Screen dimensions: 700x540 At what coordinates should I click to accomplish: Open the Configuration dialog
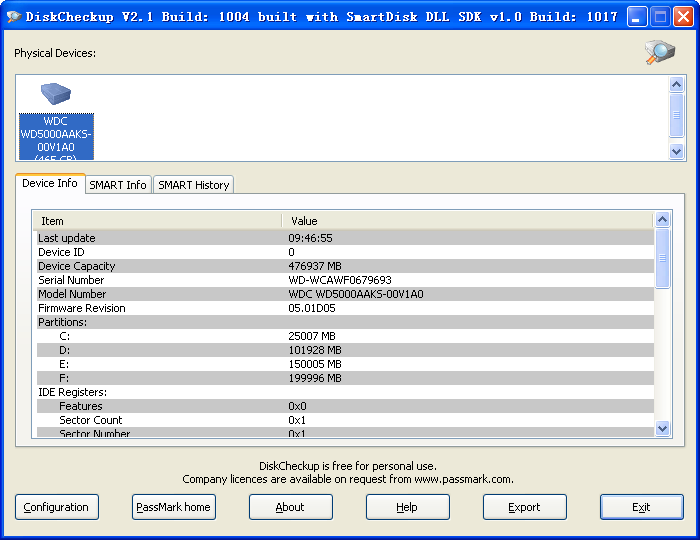[57, 507]
